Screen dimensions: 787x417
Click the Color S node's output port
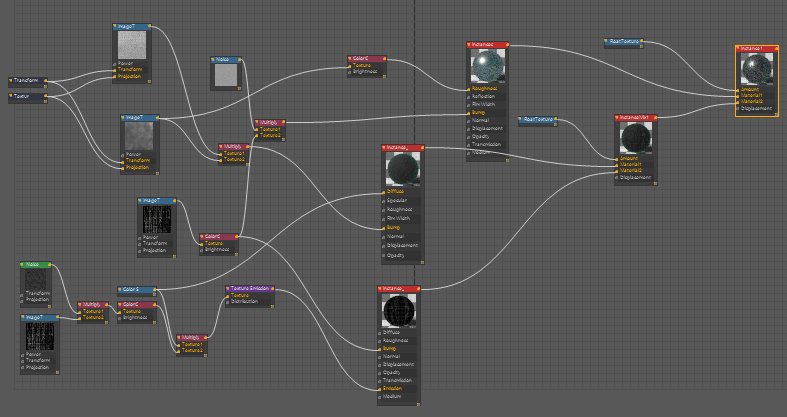[155, 289]
